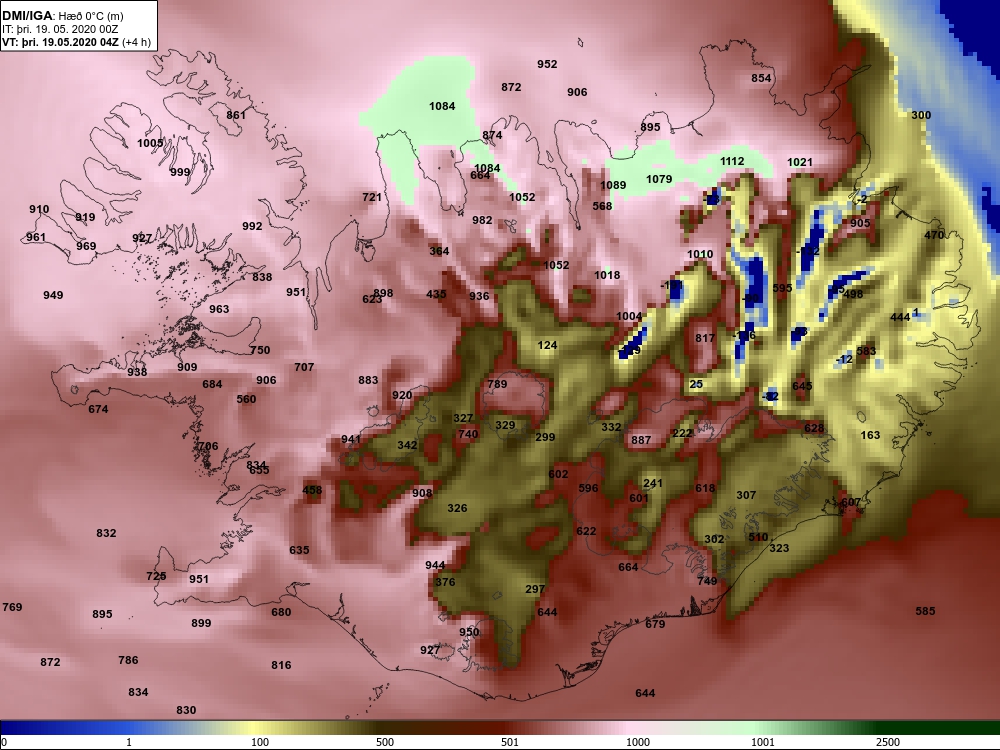Click the map value '936'

coord(479,296)
